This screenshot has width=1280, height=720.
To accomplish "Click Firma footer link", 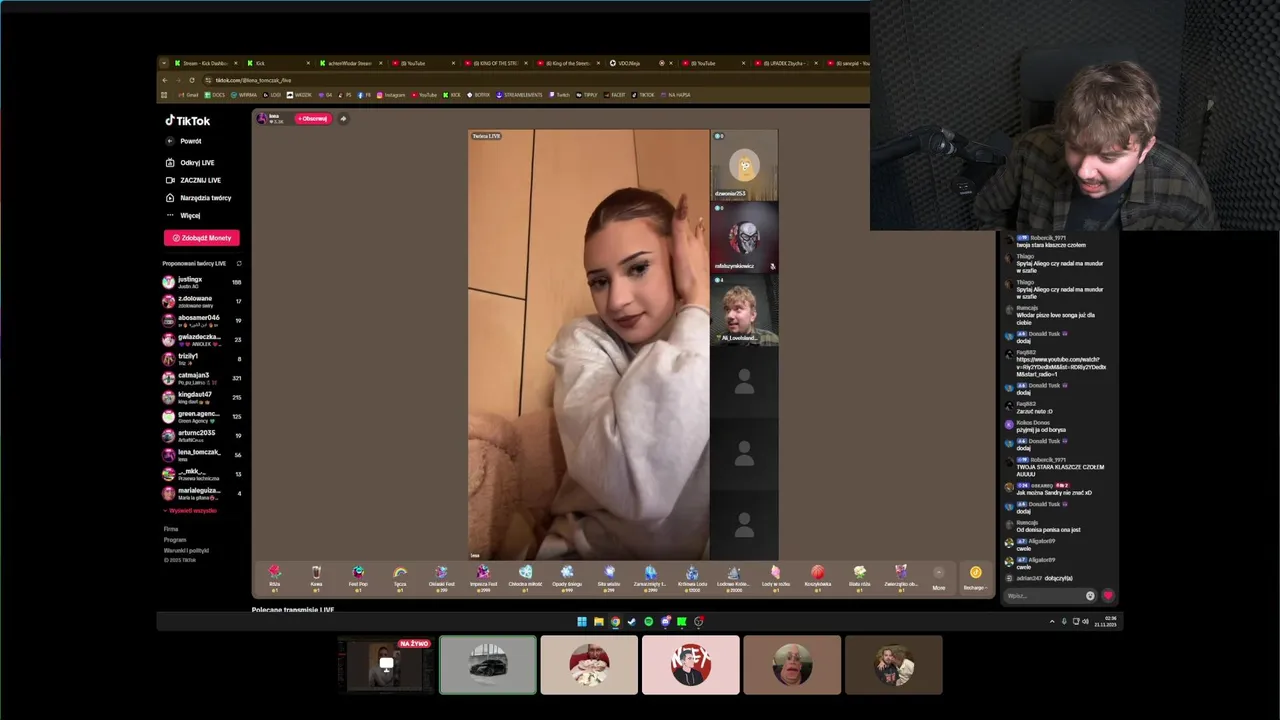I will [171, 529].
